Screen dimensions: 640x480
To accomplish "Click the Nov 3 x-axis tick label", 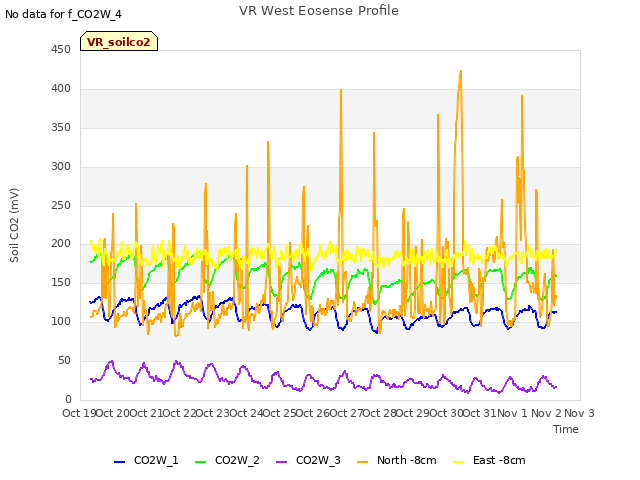I will pos(579,413).
